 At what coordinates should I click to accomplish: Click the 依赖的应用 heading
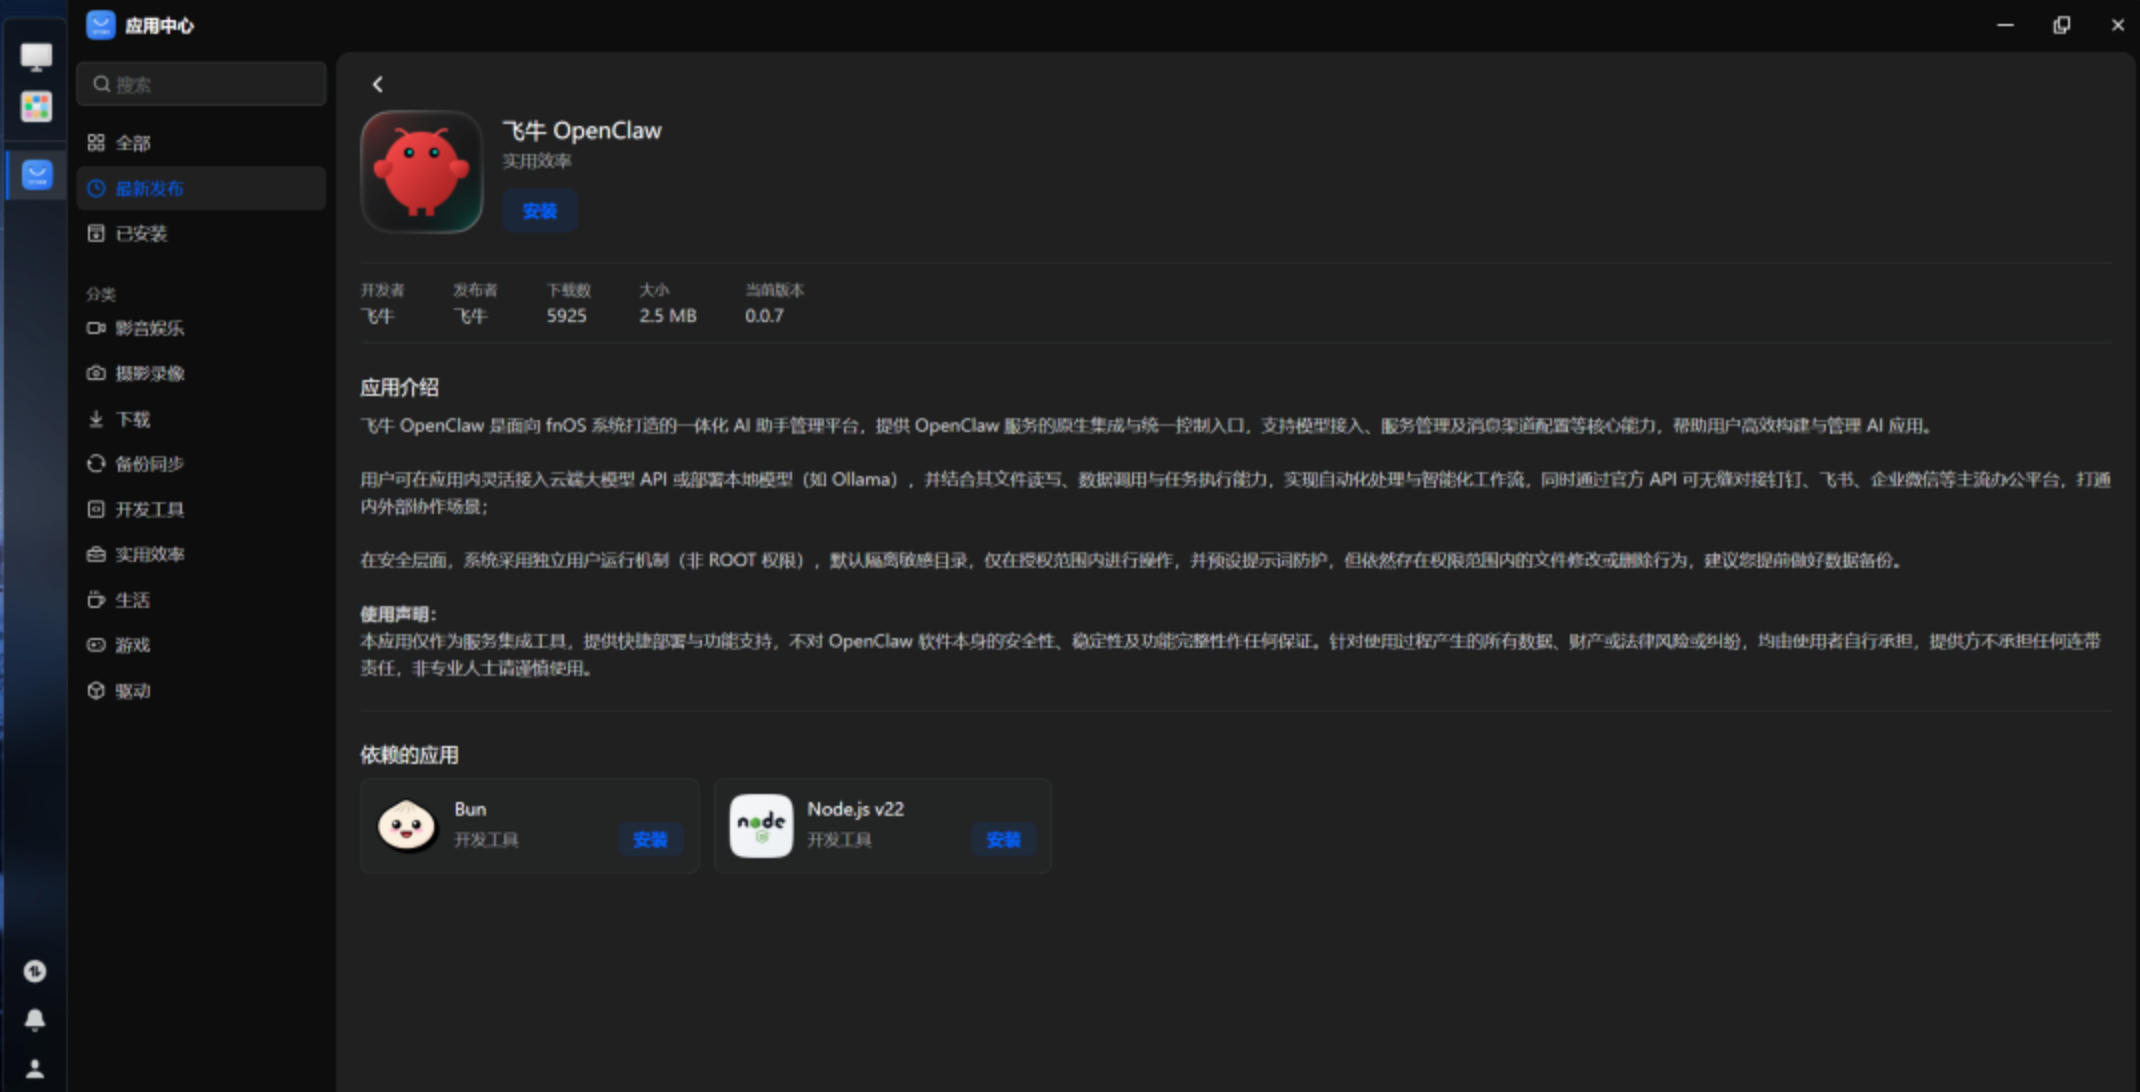(x=409, y=755)
